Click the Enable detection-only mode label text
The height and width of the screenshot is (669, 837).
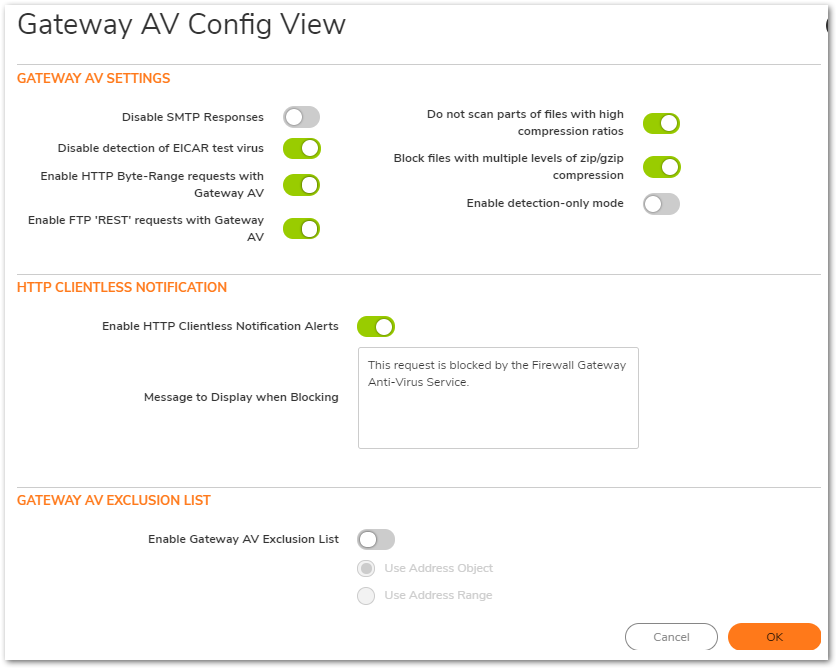click(x=545, y=203)
